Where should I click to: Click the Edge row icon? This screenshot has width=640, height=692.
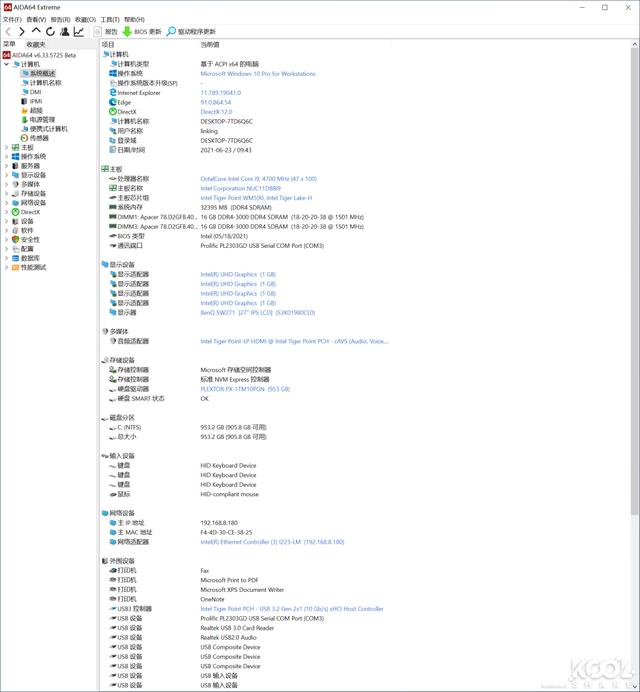click(113, 102)
